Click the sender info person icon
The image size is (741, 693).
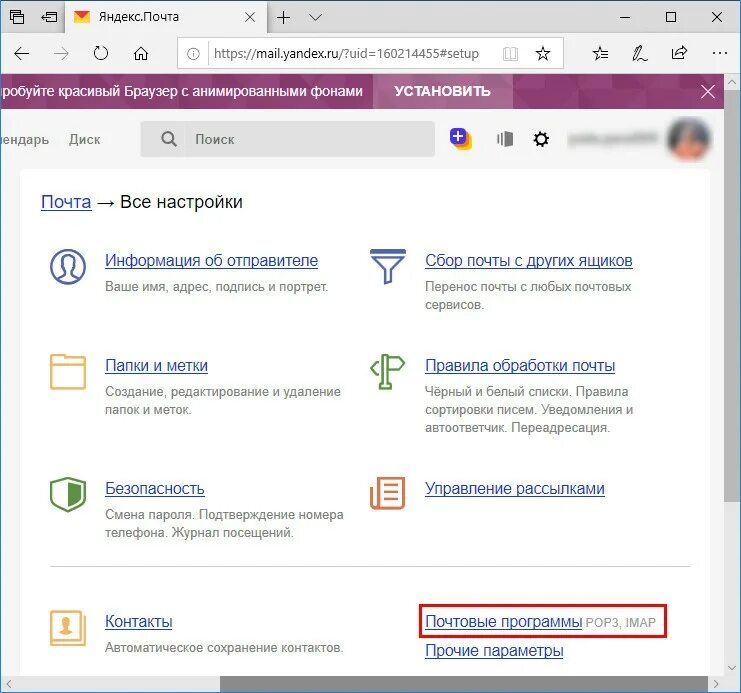pos(68,267)
